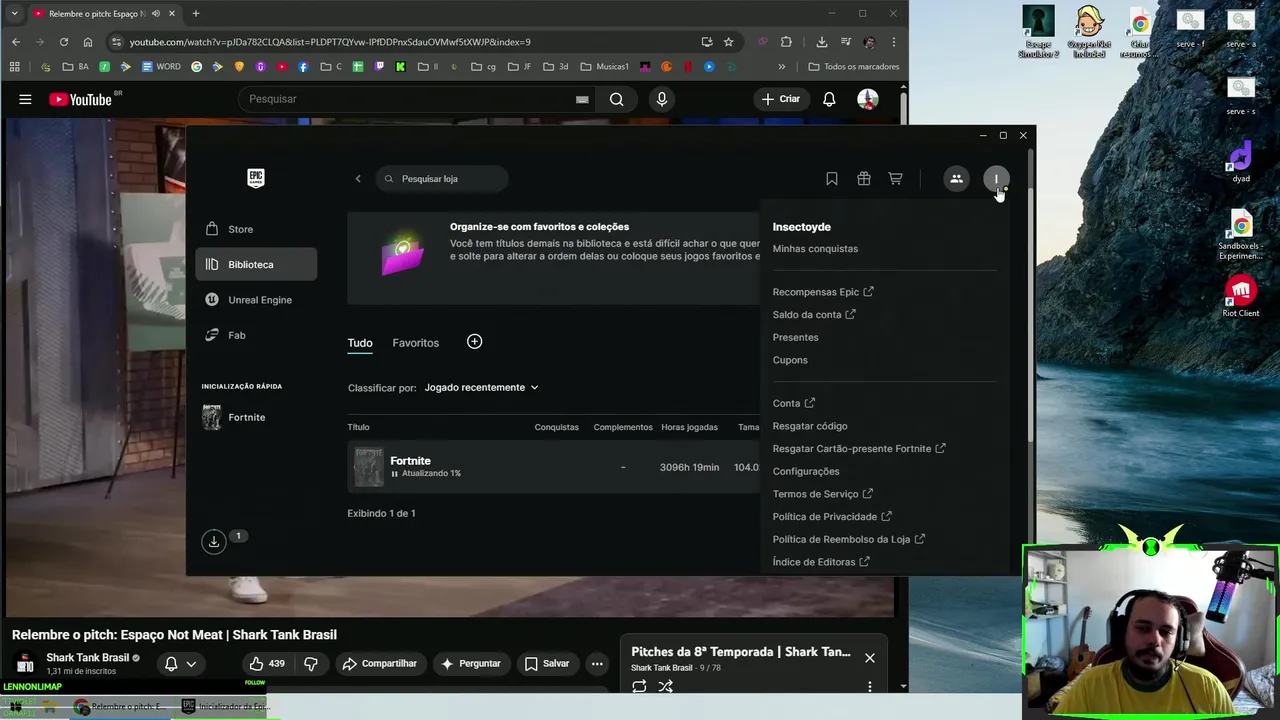Bookmark this page with Chrome star
This screenshot has width=1280, height=720.
pos(729,42)
